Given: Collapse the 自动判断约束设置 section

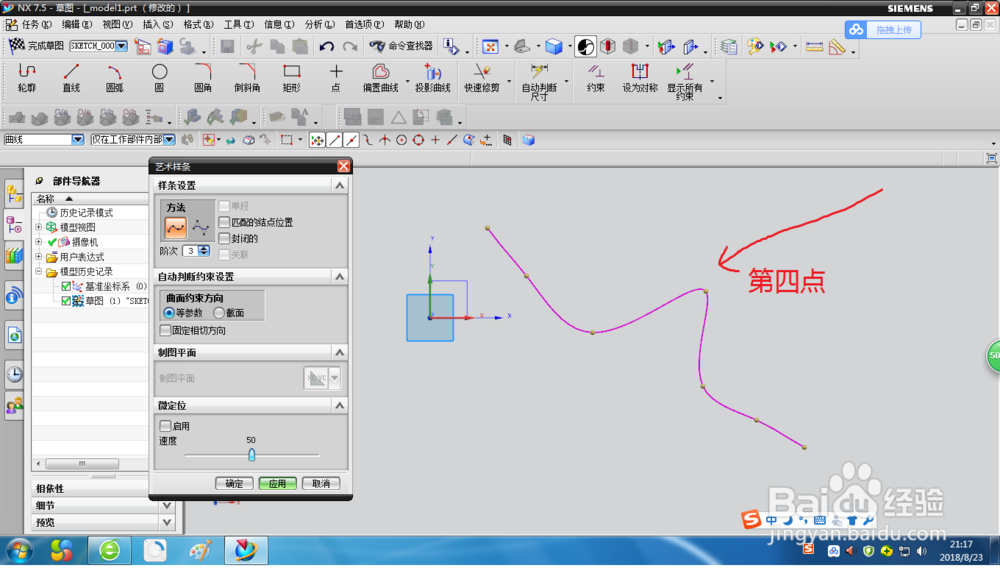Looking at the screenshot, I should pos(339,277).
